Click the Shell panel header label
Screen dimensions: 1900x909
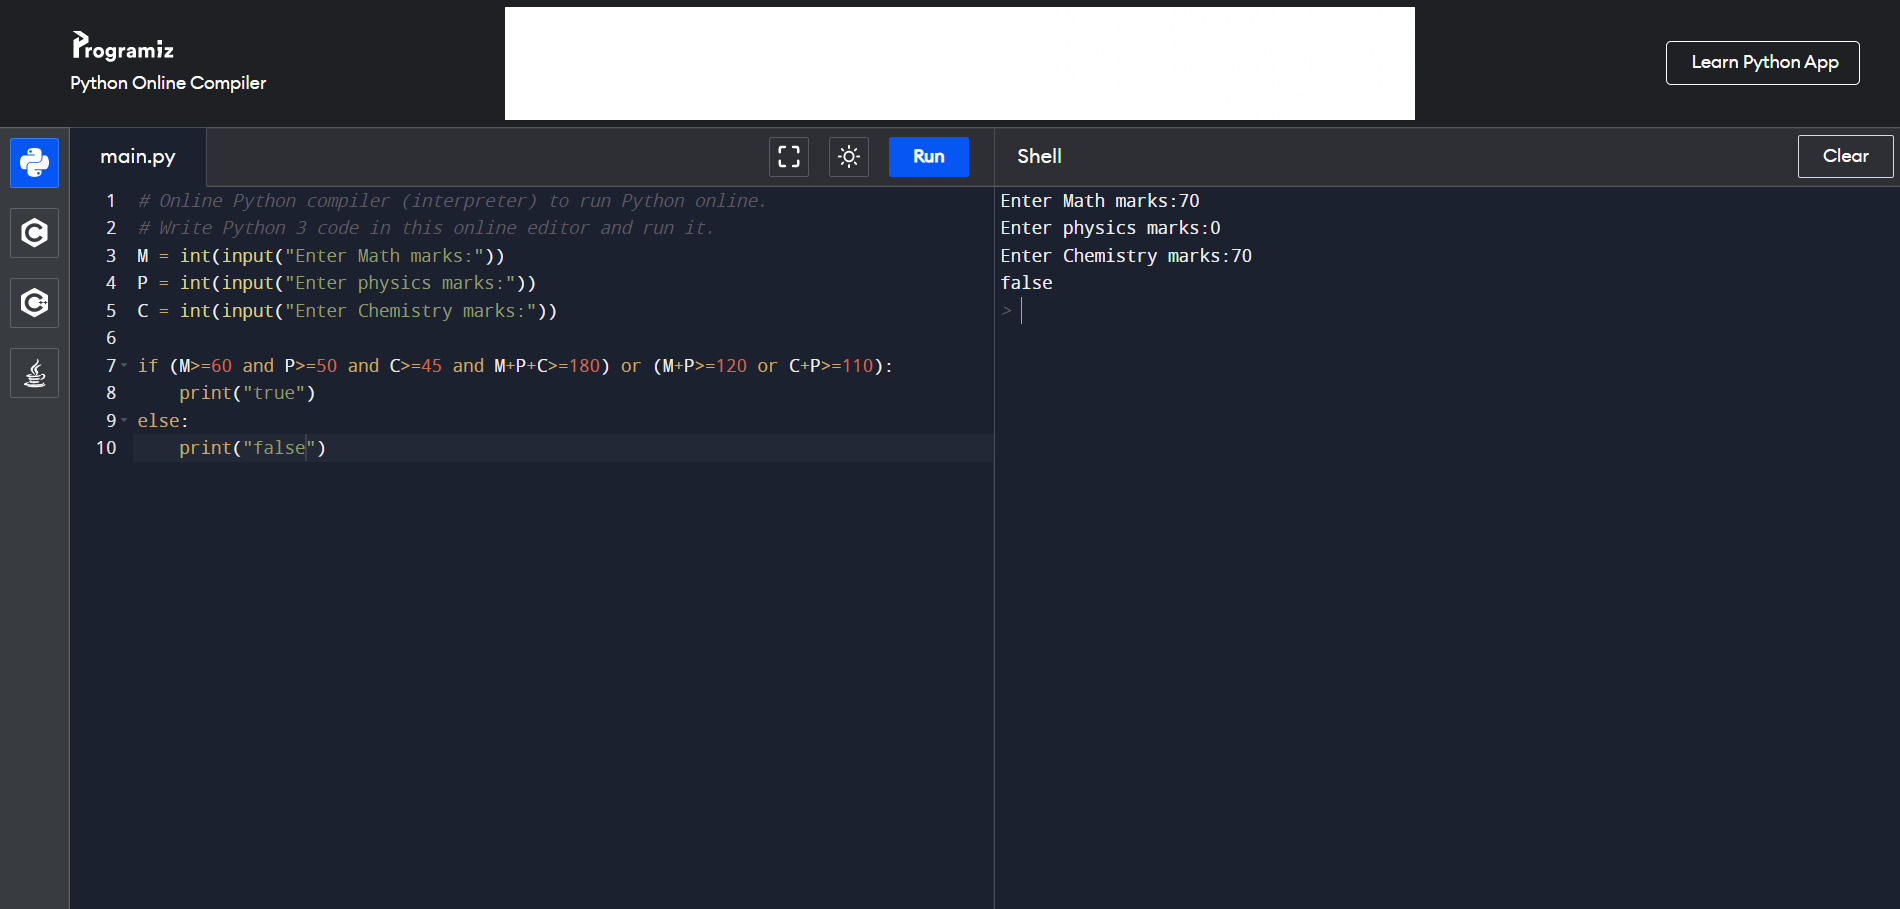1039,157
